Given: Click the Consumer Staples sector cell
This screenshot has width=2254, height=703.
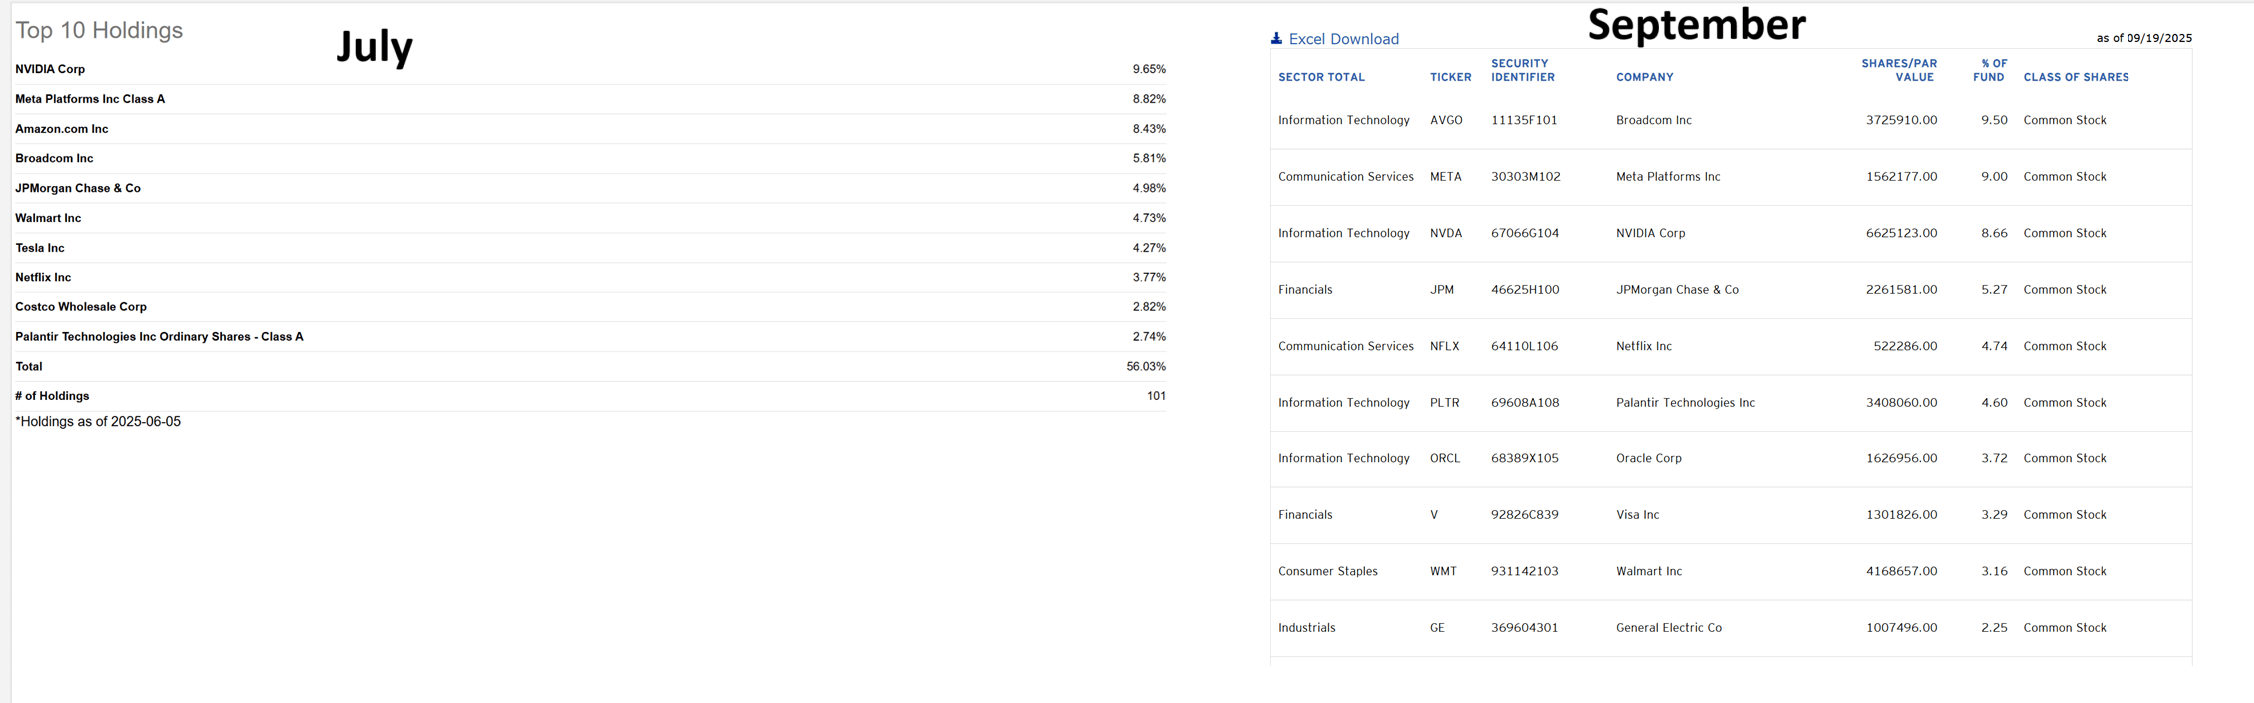Looking at the screenshot, I should coord(1327,571).
